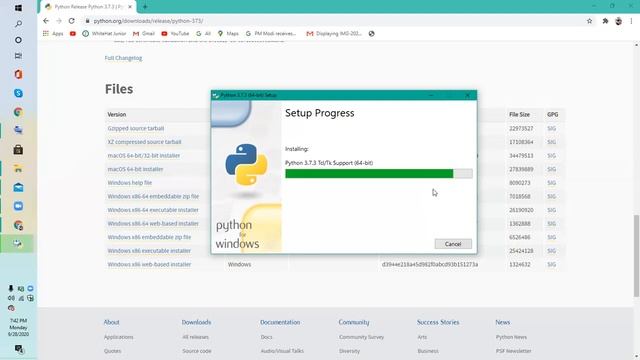This screenshot has width=640, height=360.
Task: Open Documentation in the footer
Action: tap(280, 322)
